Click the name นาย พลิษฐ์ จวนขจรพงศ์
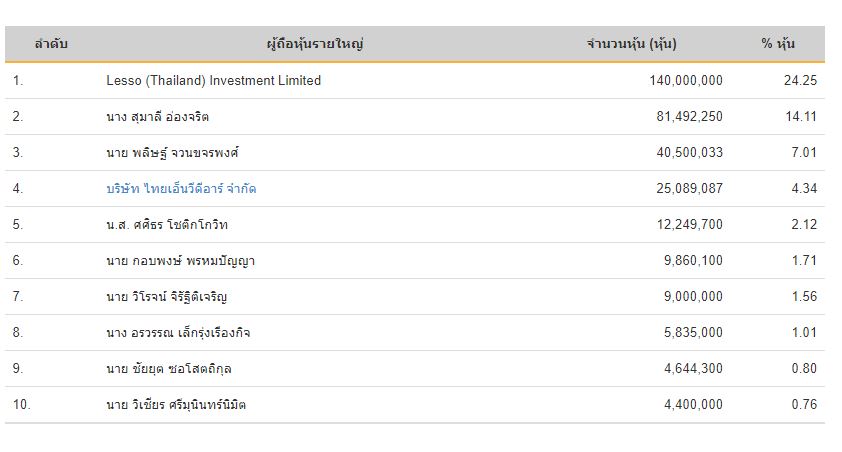Image resolution: width=842 pixels, height=452 pixels. (172, 152)
